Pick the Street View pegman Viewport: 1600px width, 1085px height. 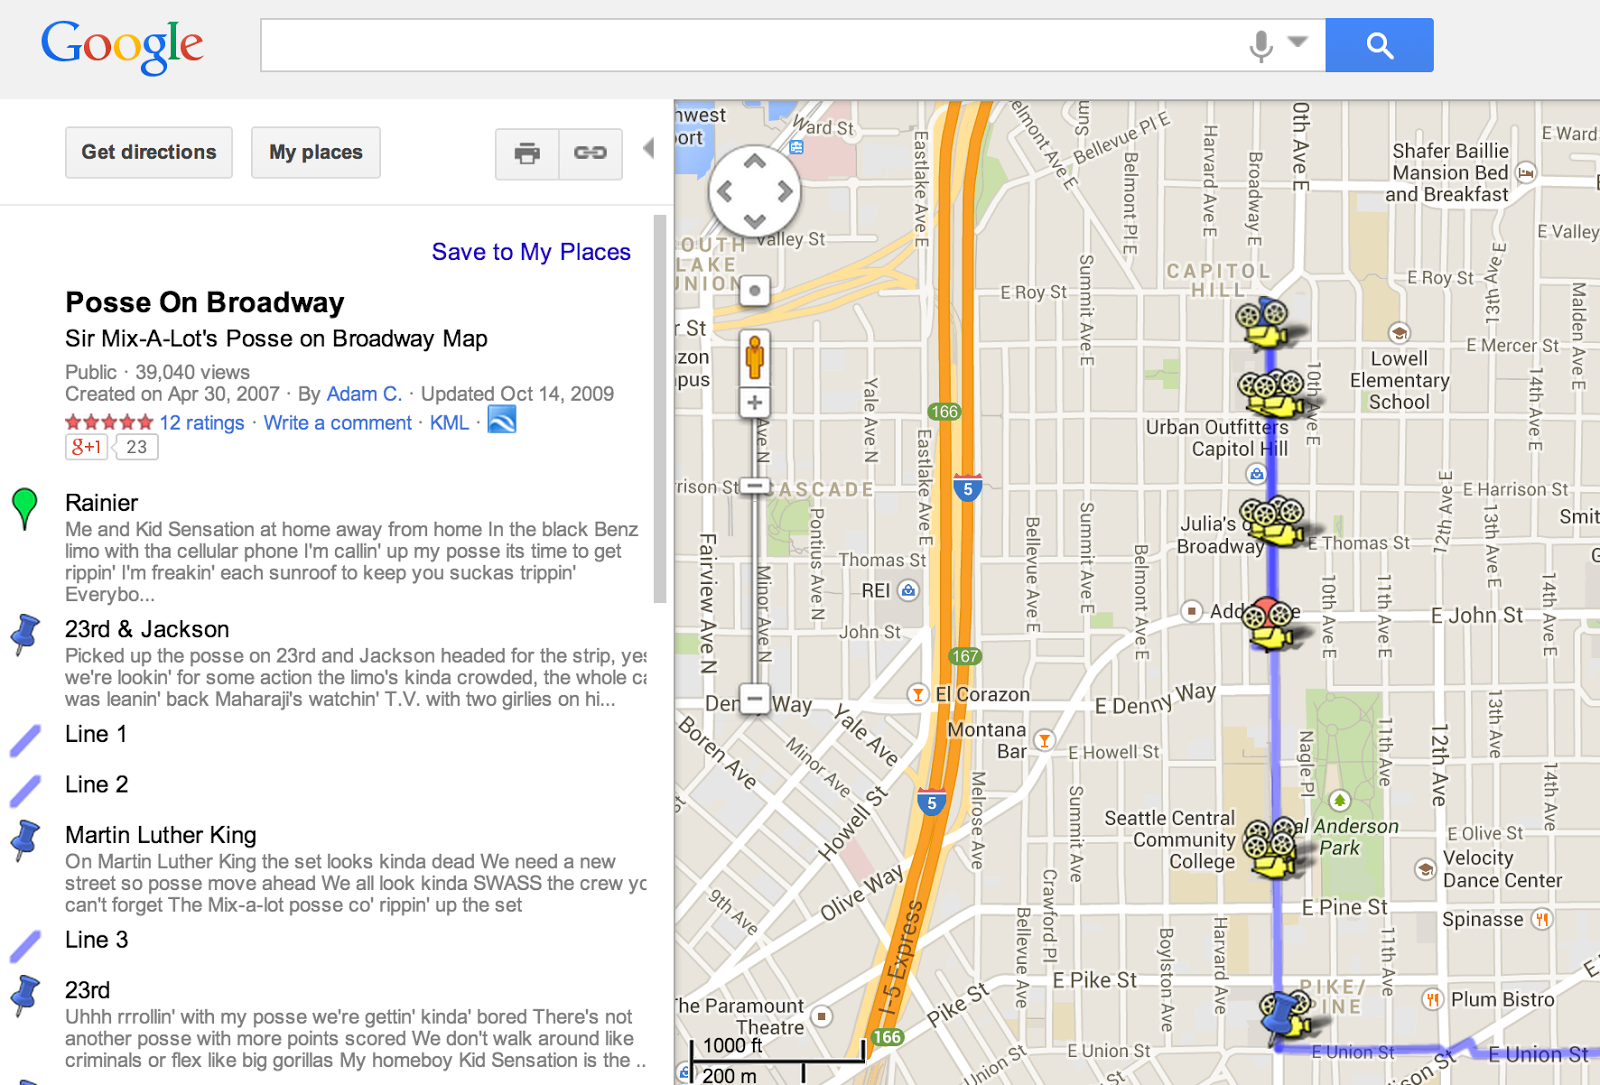pos(755,357)
